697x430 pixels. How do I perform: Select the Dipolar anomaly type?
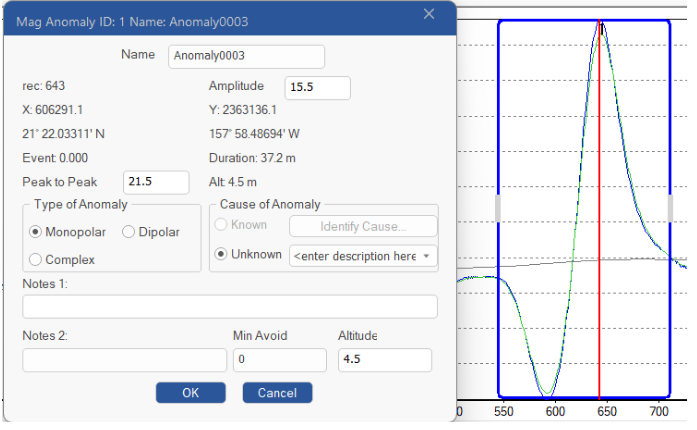pyautogui.click(x=128, y=232)
